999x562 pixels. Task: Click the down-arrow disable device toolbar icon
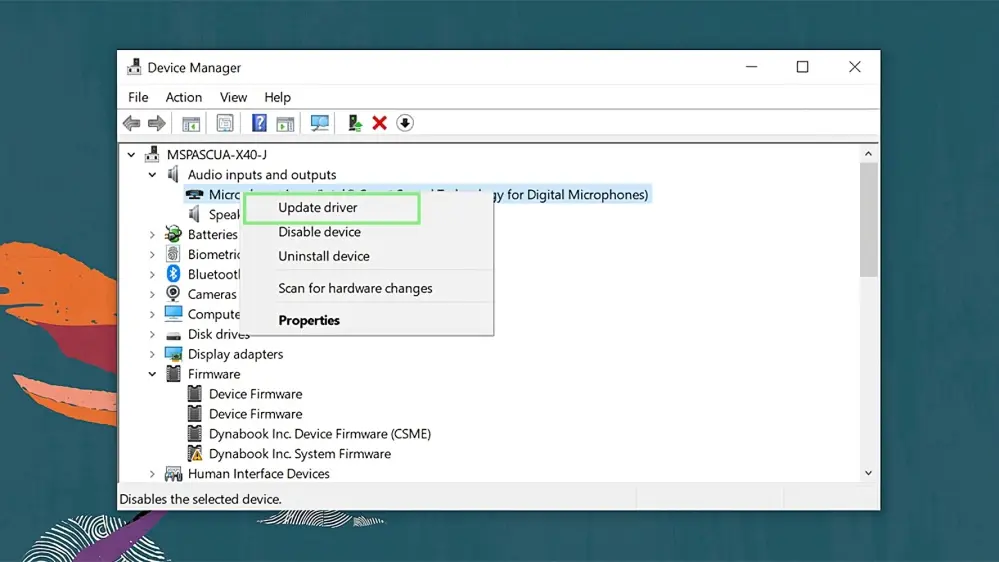coord(405,123)
